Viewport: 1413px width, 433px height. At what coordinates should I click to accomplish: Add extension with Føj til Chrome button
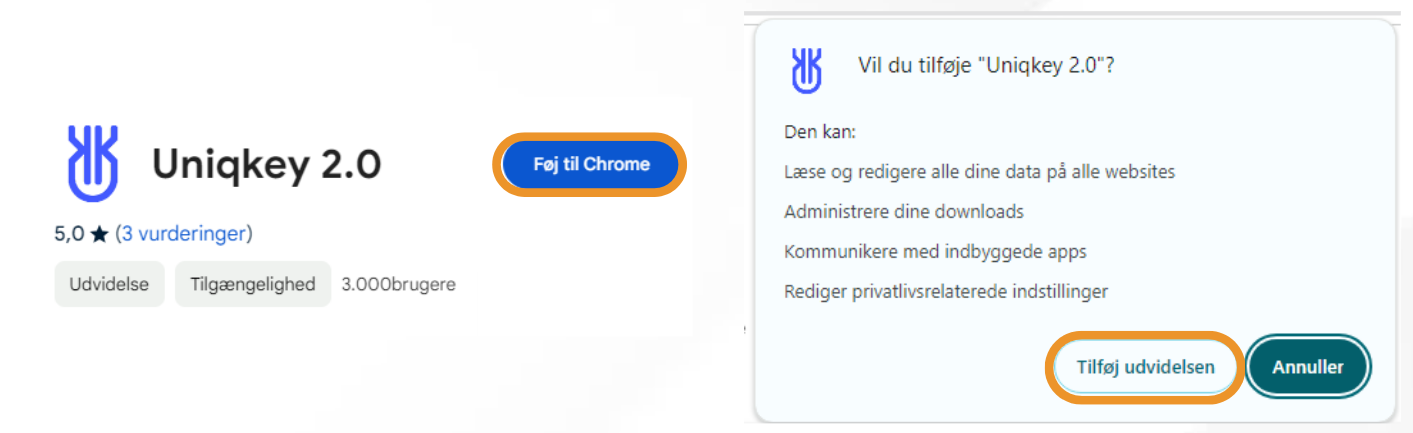click(x=591, y=164)
